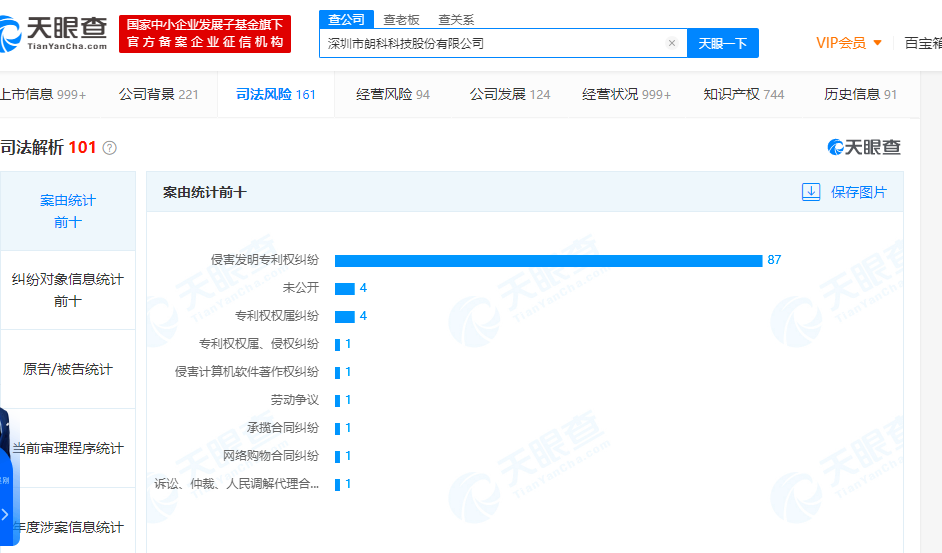Open the VIP会员 dropdown arrow

click(877, 43)
